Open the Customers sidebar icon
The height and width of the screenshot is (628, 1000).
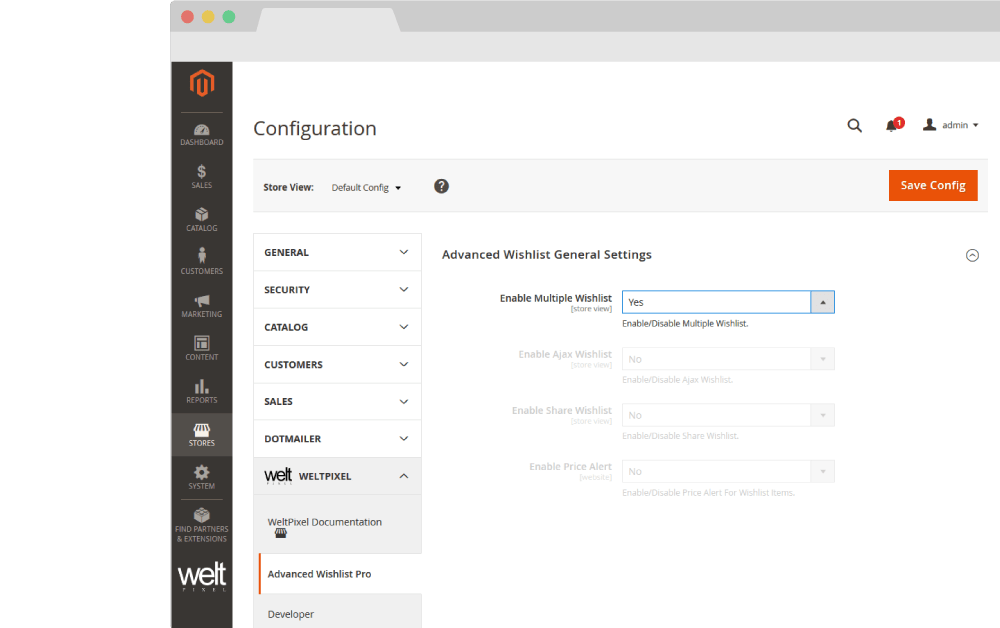(x=202, y=262)
